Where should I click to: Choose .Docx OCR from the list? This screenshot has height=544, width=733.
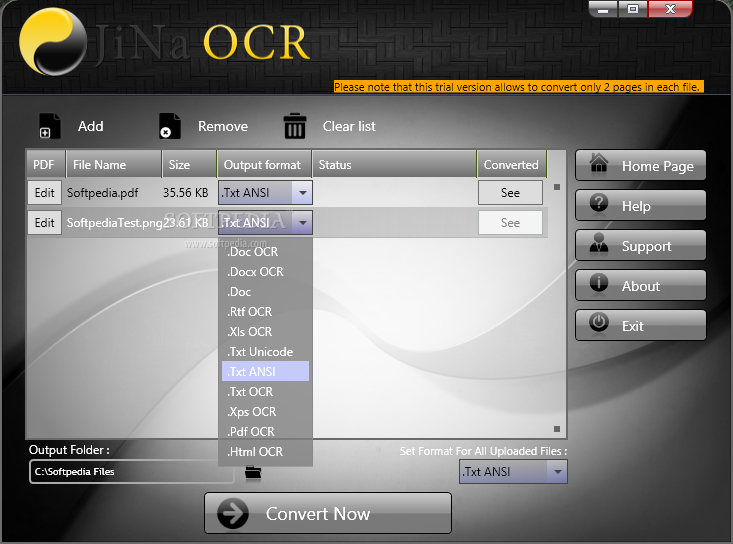tap(265, 272)
